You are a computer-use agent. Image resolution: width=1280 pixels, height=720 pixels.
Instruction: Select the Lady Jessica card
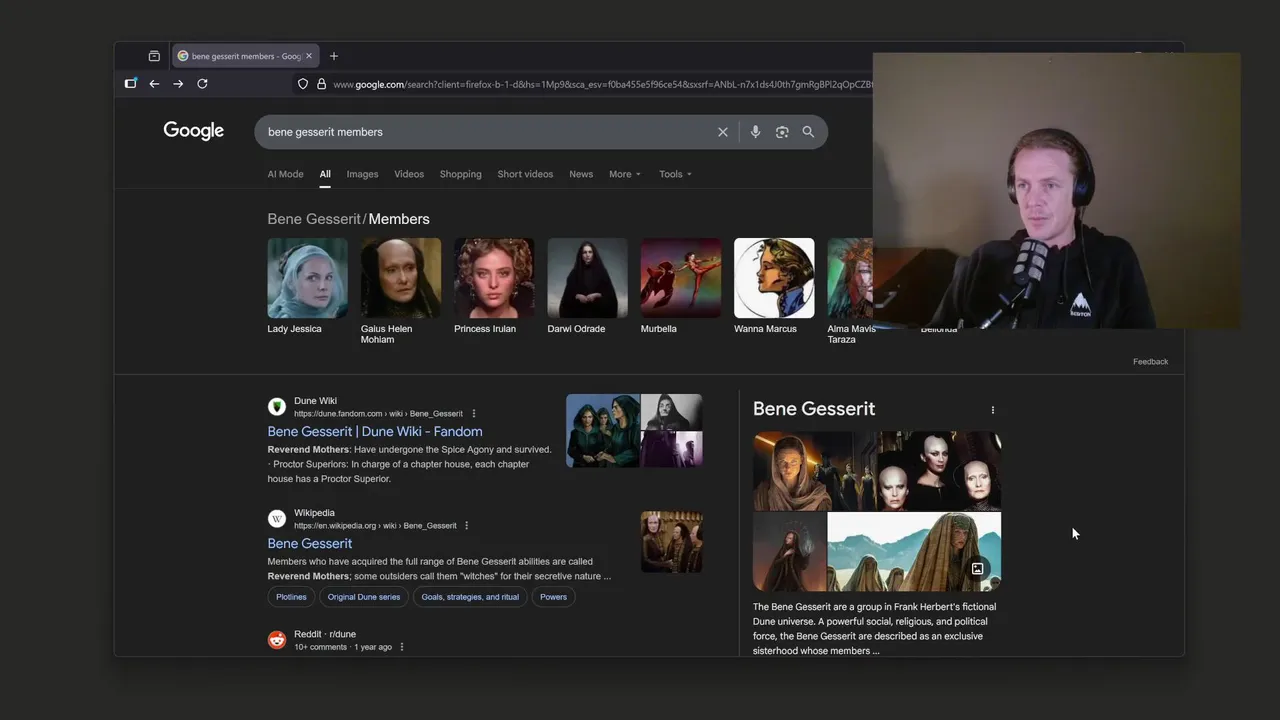[307, 286]
